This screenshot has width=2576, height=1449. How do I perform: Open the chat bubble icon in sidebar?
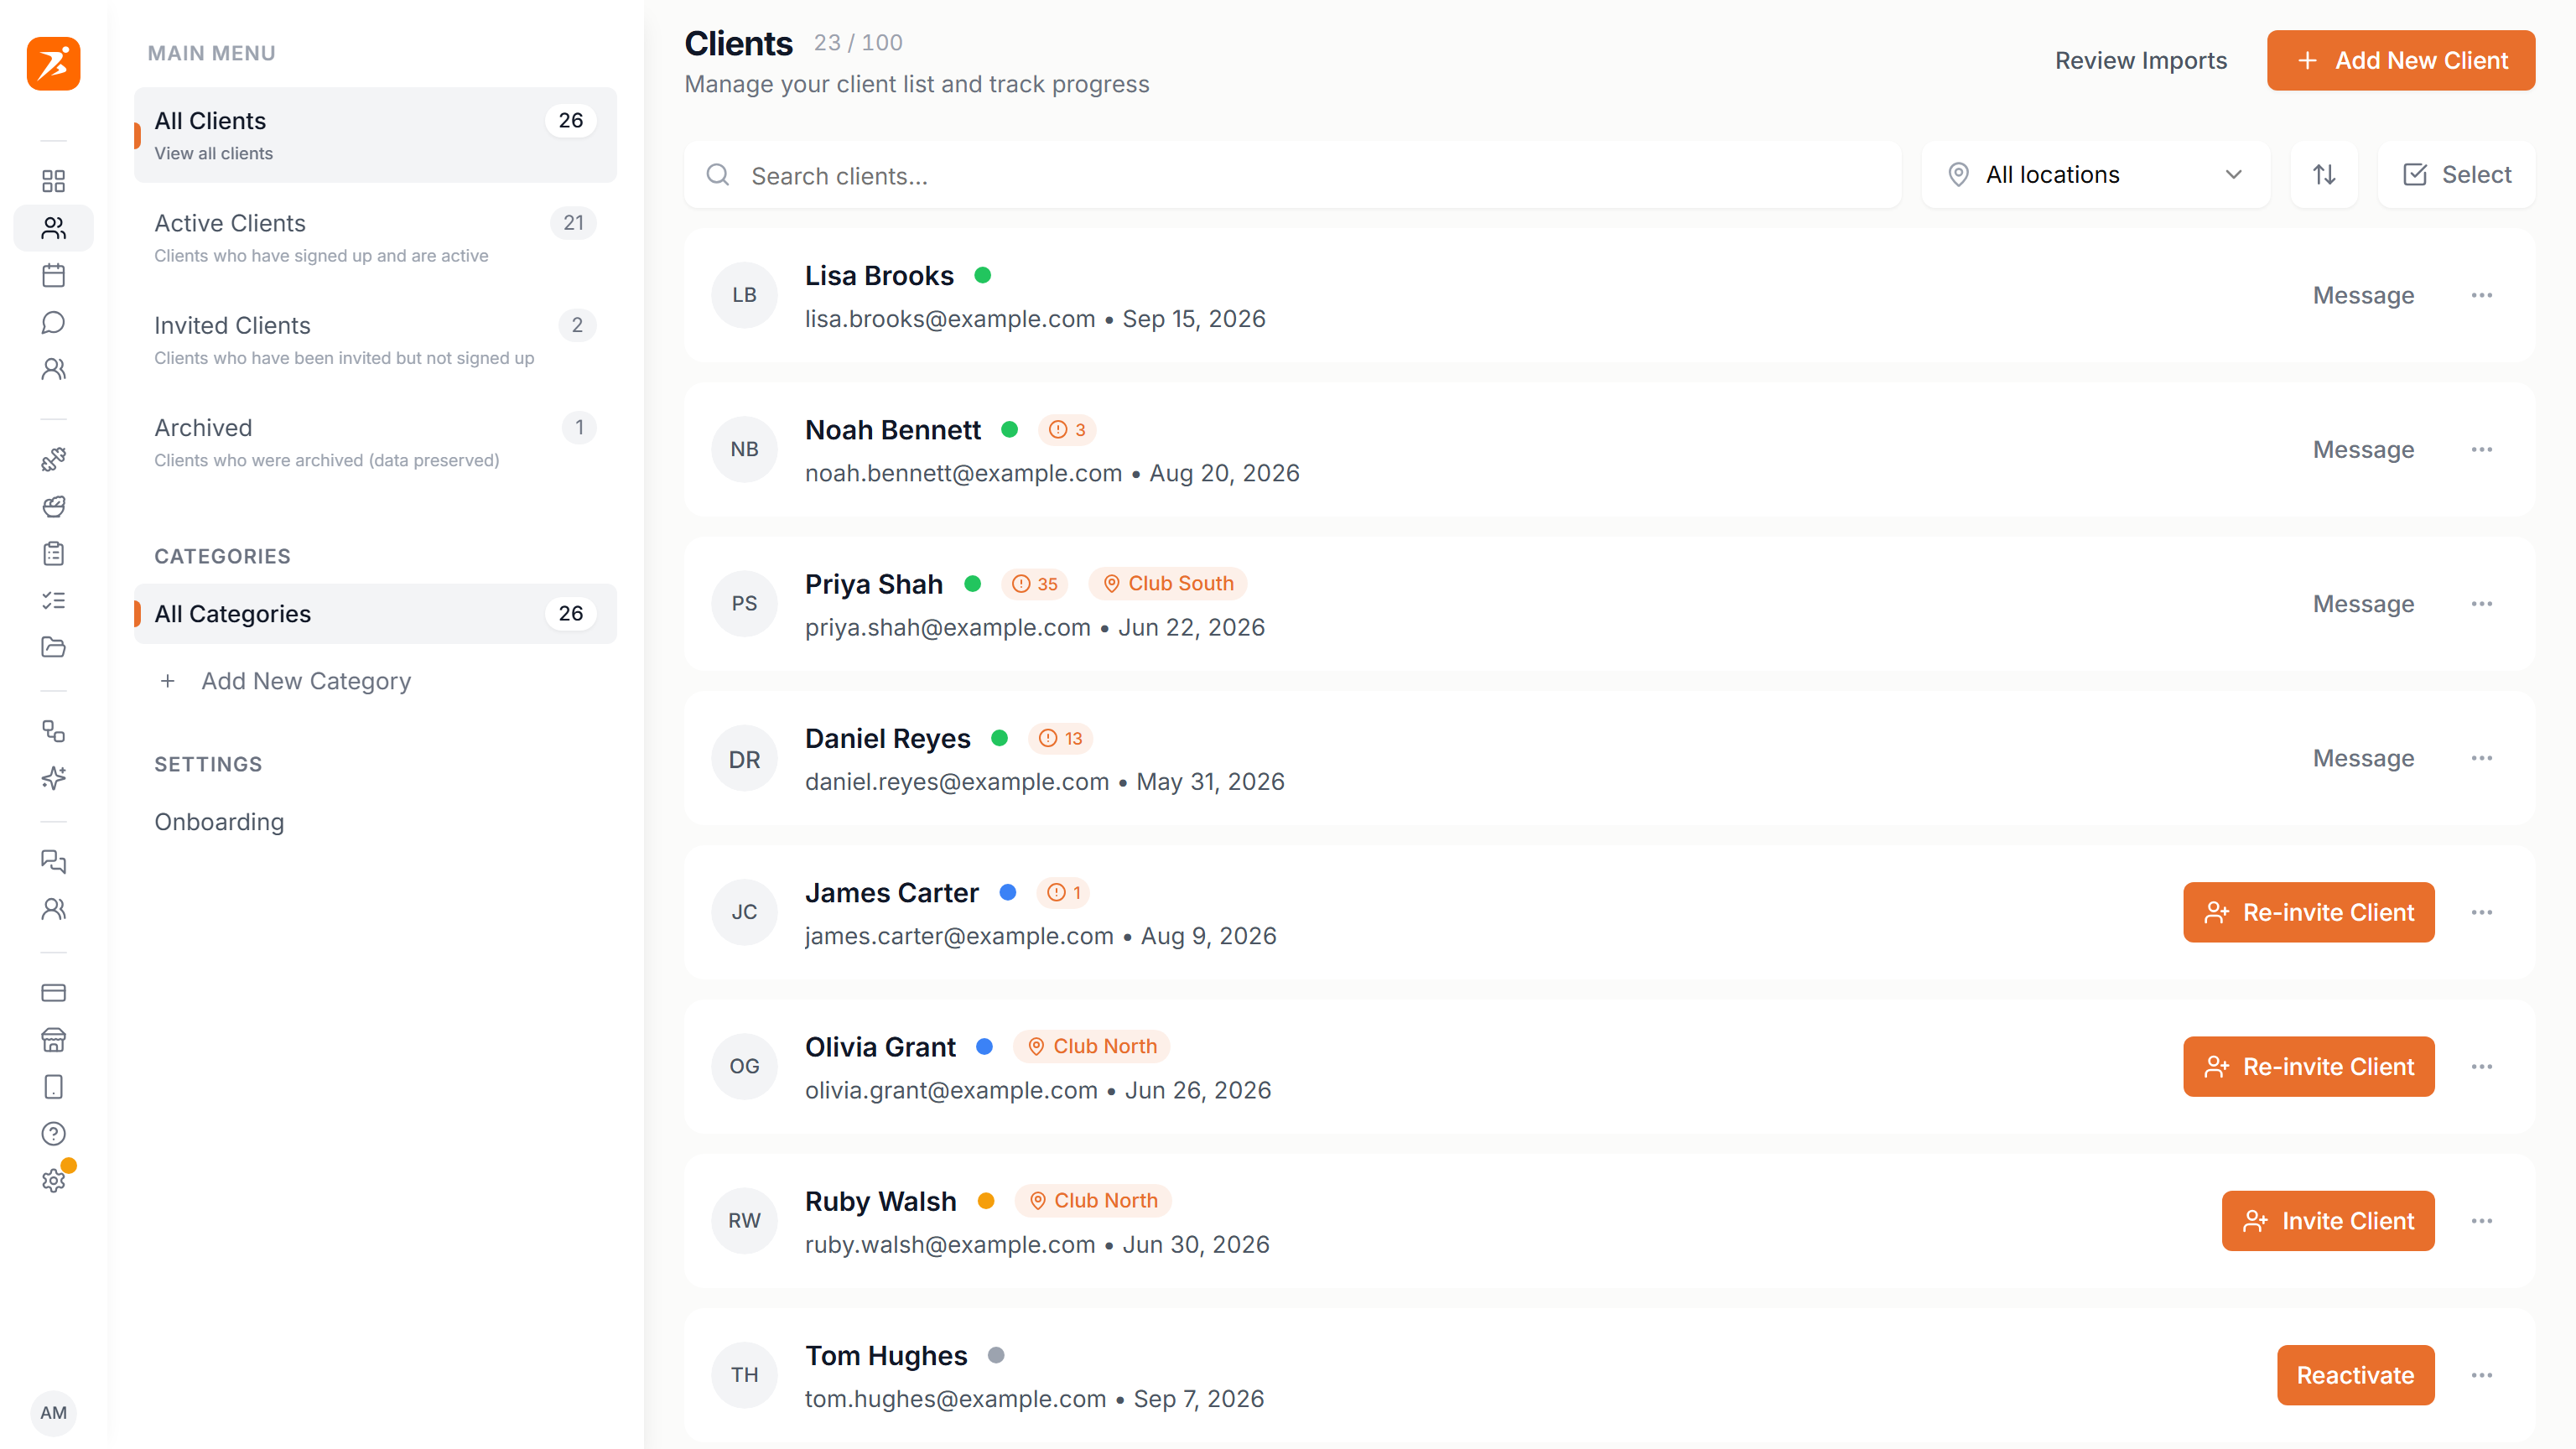[53, 322]
